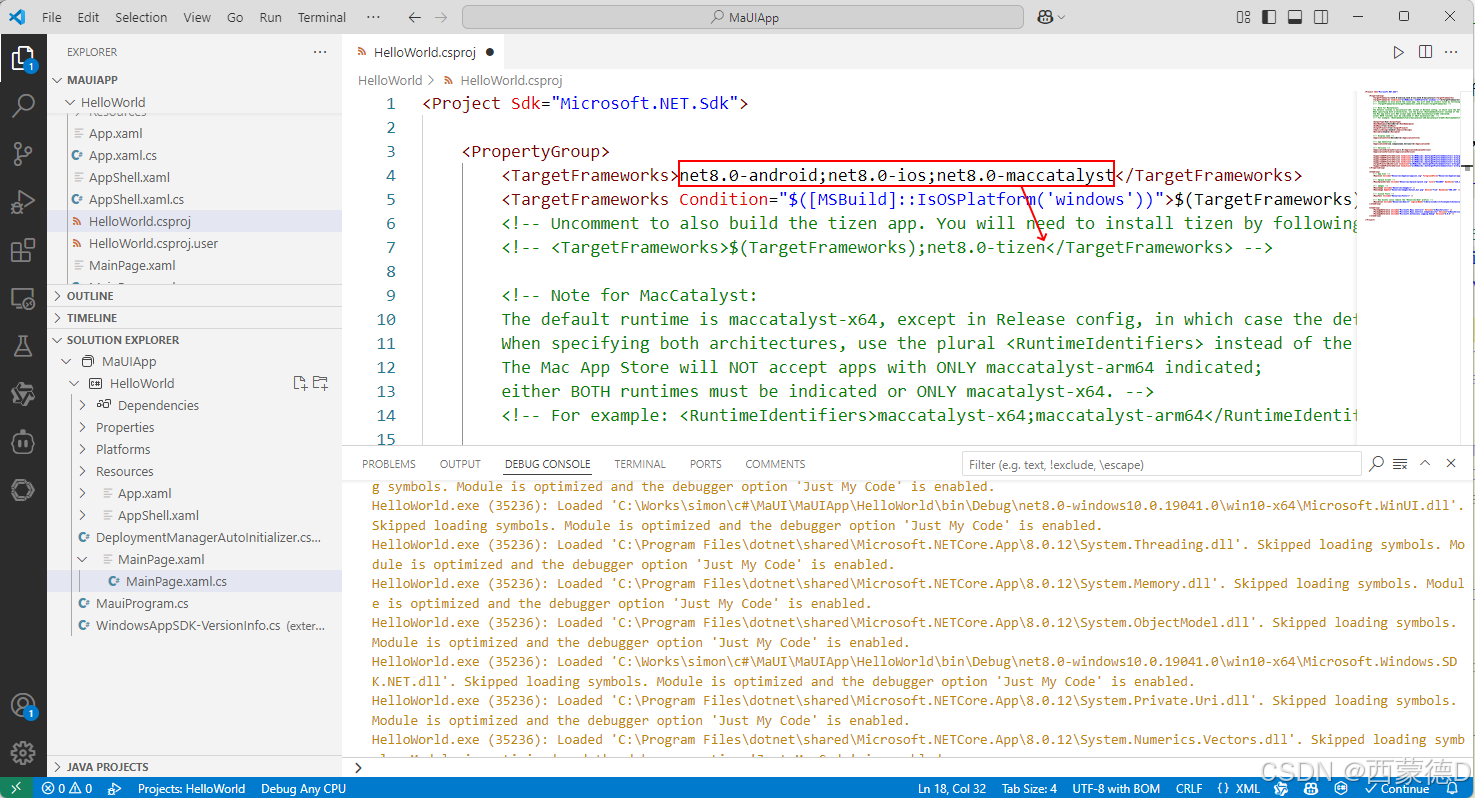
Task: Open the Testing flask icon
Action: click(22, 346)
